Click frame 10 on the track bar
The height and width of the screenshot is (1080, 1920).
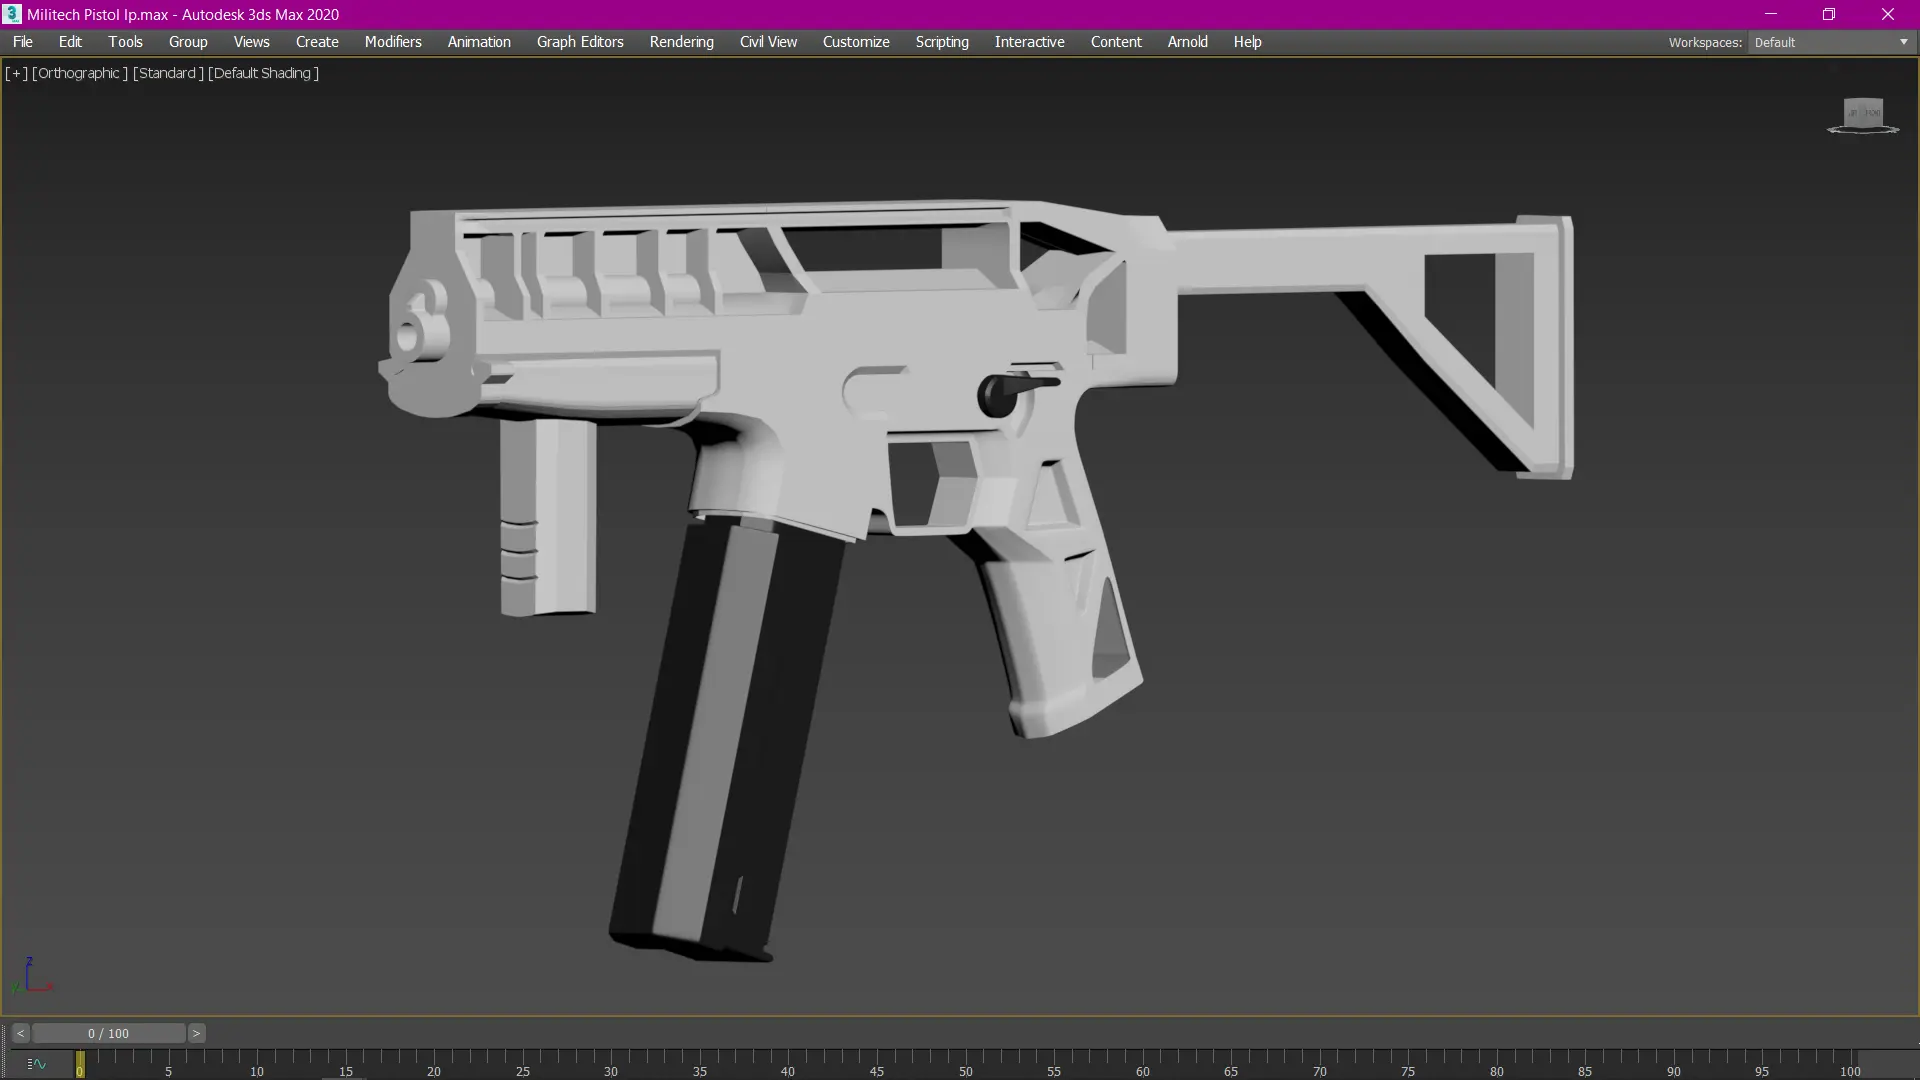tap(257, 1064)
